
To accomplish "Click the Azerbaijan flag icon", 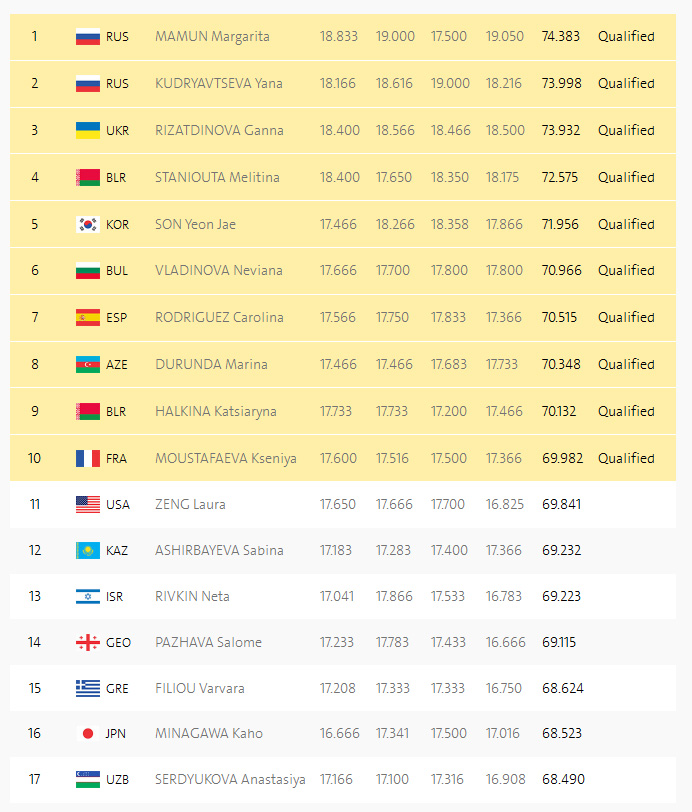I will [x=87, y=364].
